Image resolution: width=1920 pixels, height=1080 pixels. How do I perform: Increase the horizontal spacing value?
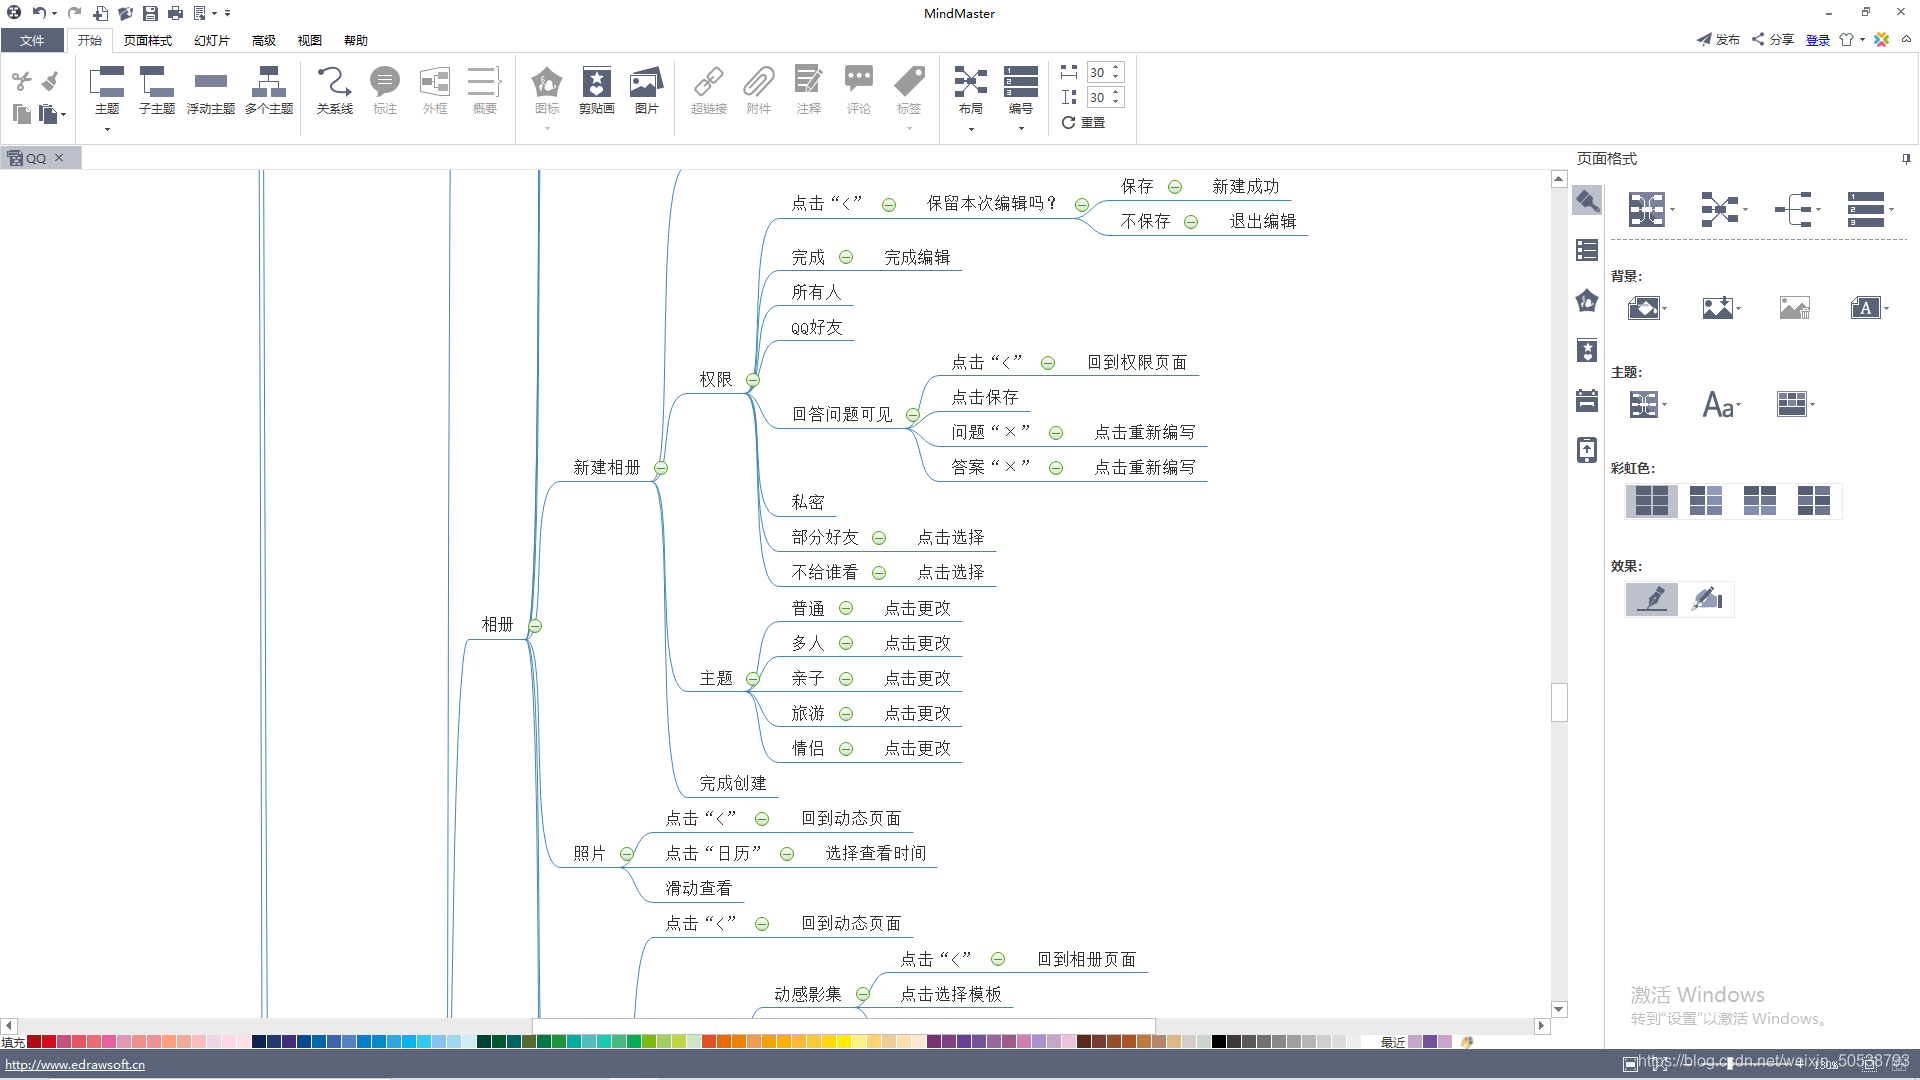(1116, 68)
